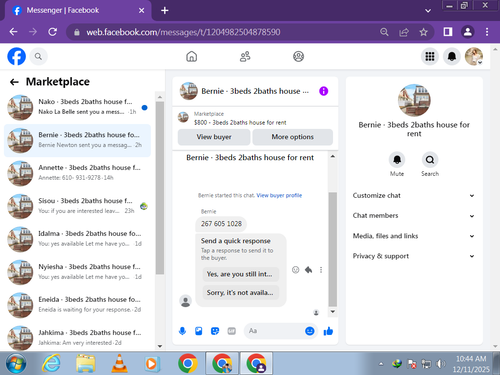Open Idalma conversation in Marketplace list
Screen dimensions: 500x375
77,239
